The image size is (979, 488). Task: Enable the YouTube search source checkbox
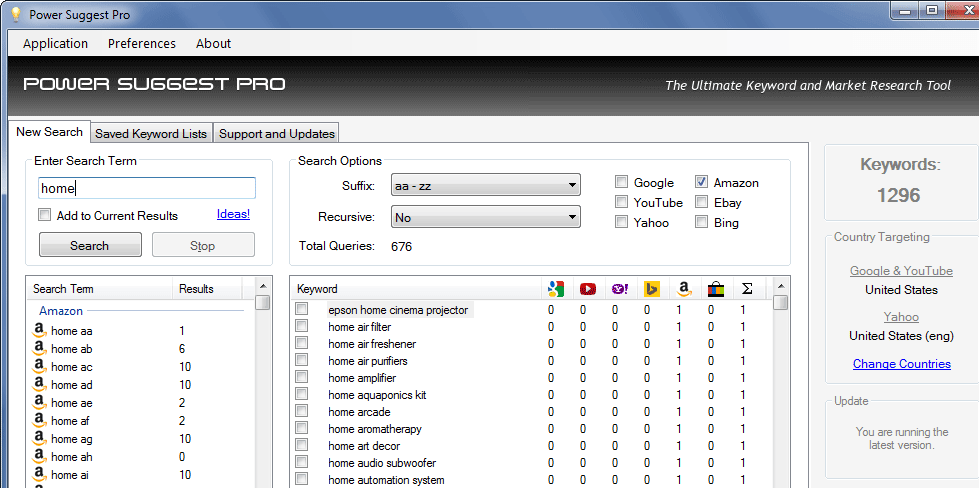[x=621, y=202]
